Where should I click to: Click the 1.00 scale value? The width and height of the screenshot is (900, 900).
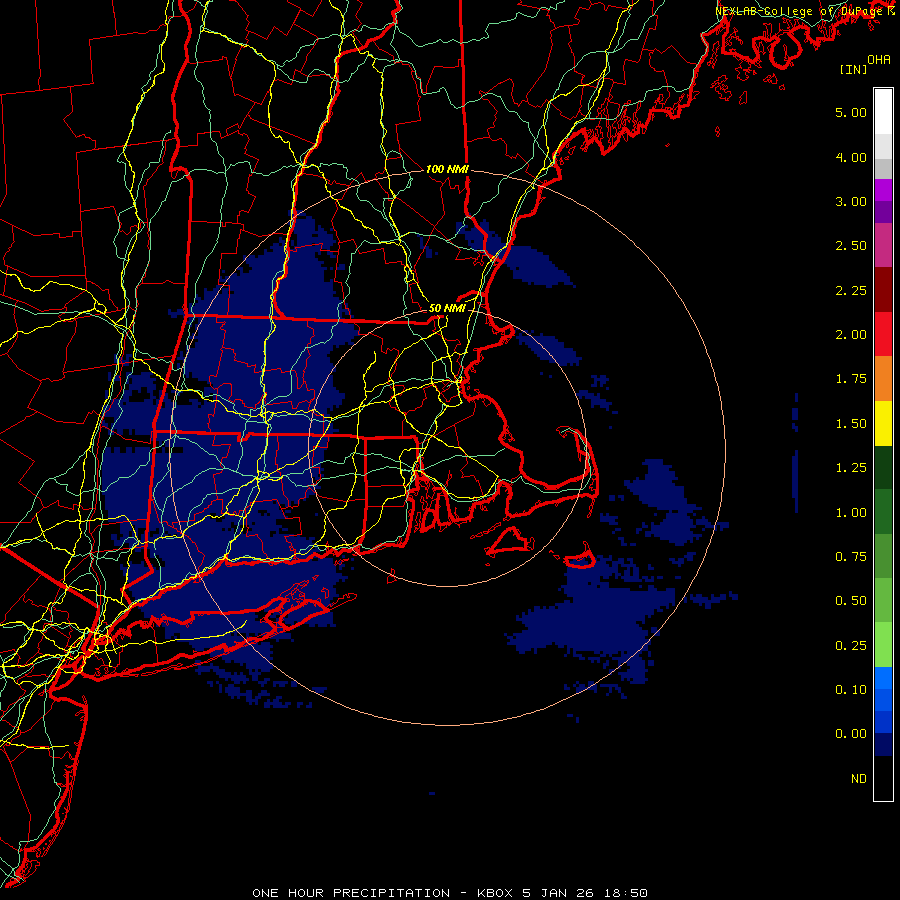(851, 513)
